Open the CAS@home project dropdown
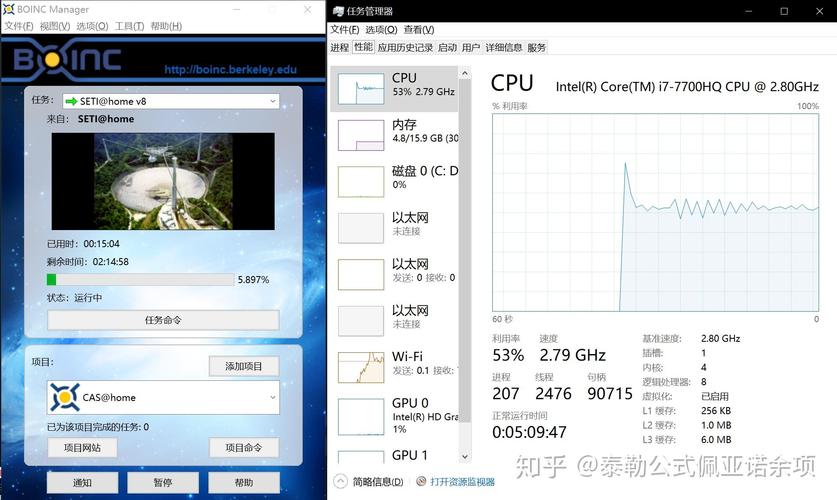 pyautogui.click(x=163, y=397)
